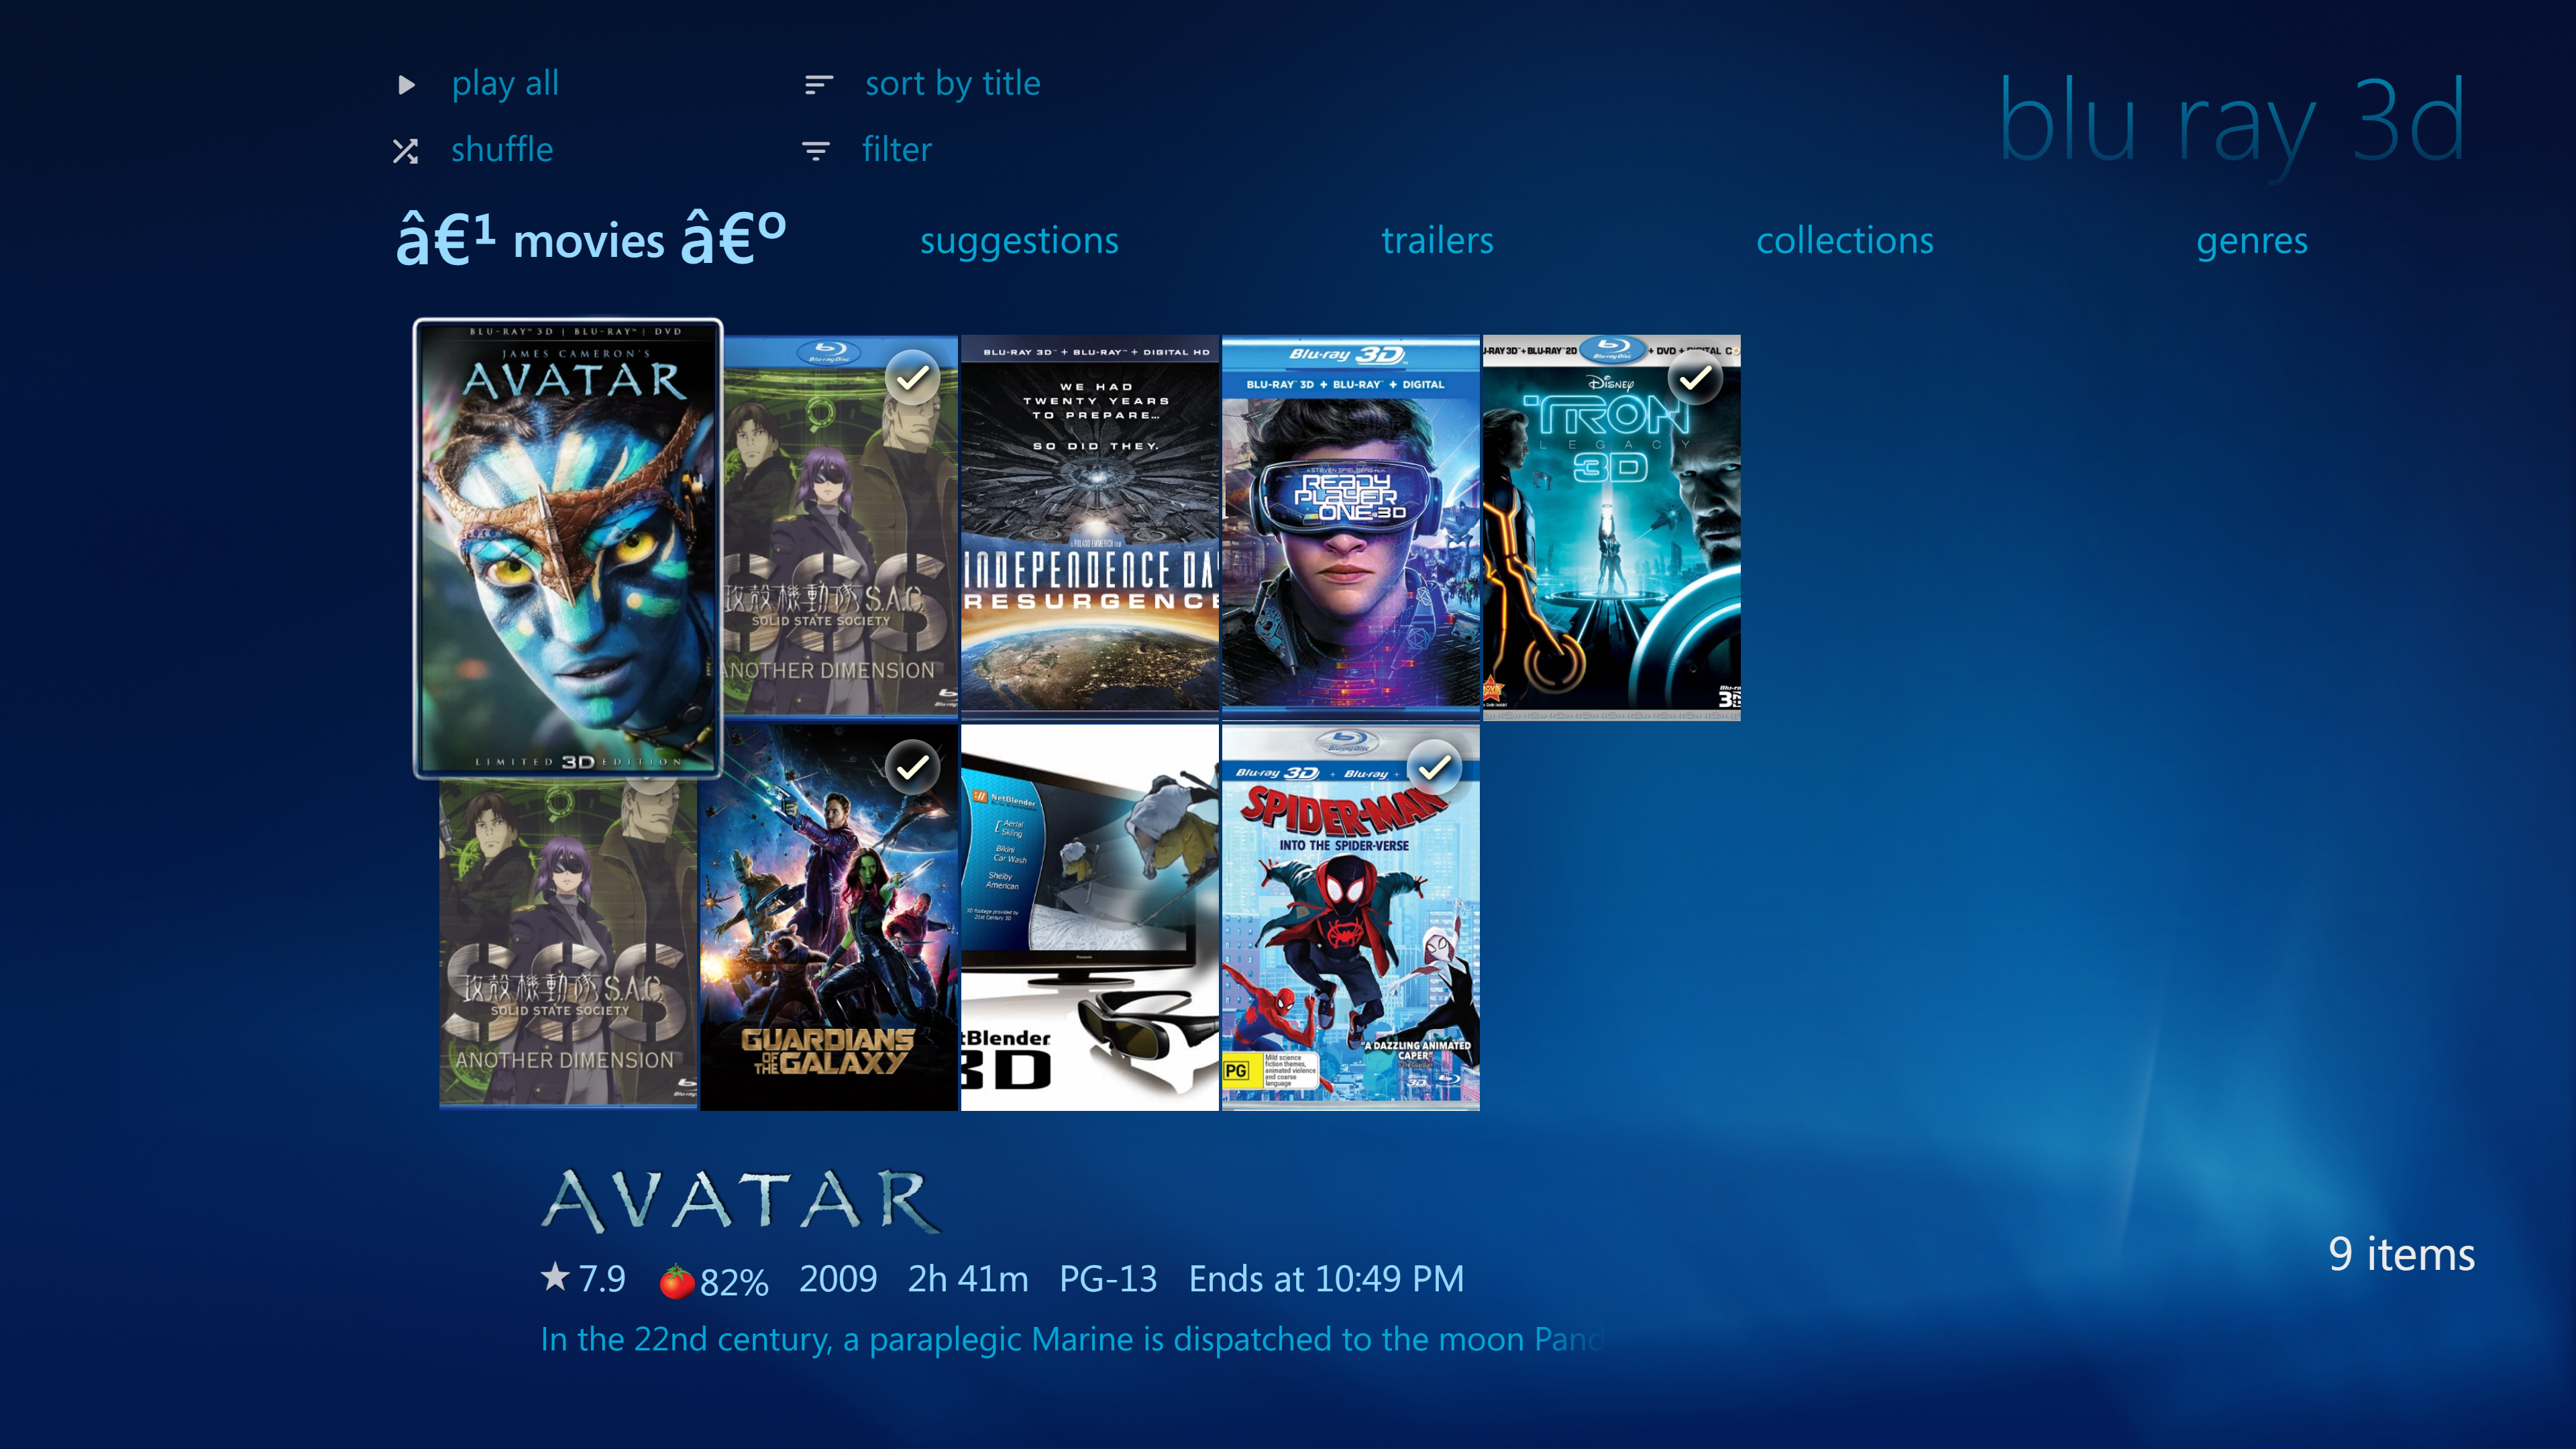Click the sort lines icon
Image resolution: width=2576 pixels, height=1449 pixels.
click(x=818, y=85)
